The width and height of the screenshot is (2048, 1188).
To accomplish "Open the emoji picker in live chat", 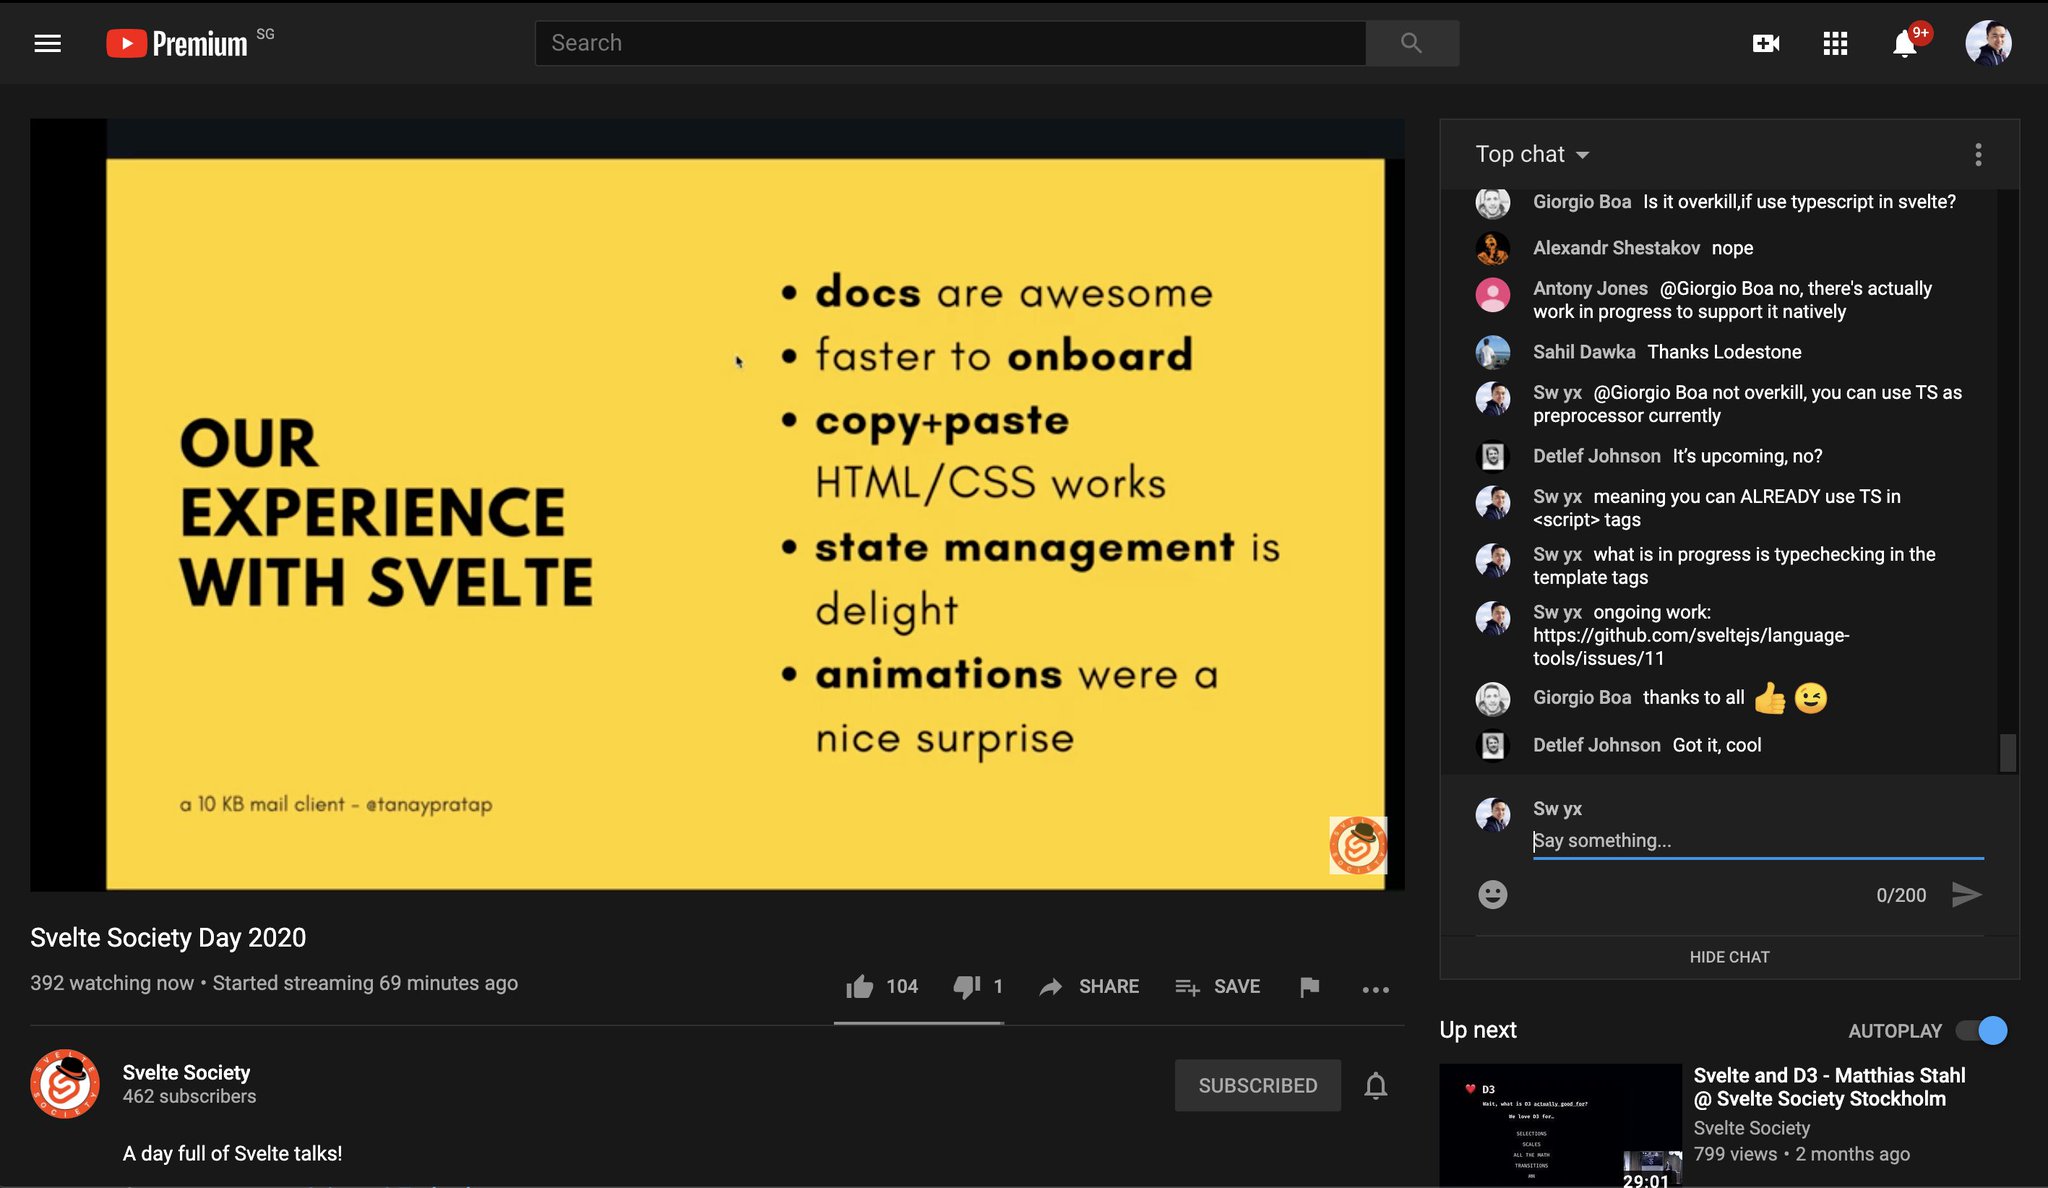I will click(x=1492, y=895).
